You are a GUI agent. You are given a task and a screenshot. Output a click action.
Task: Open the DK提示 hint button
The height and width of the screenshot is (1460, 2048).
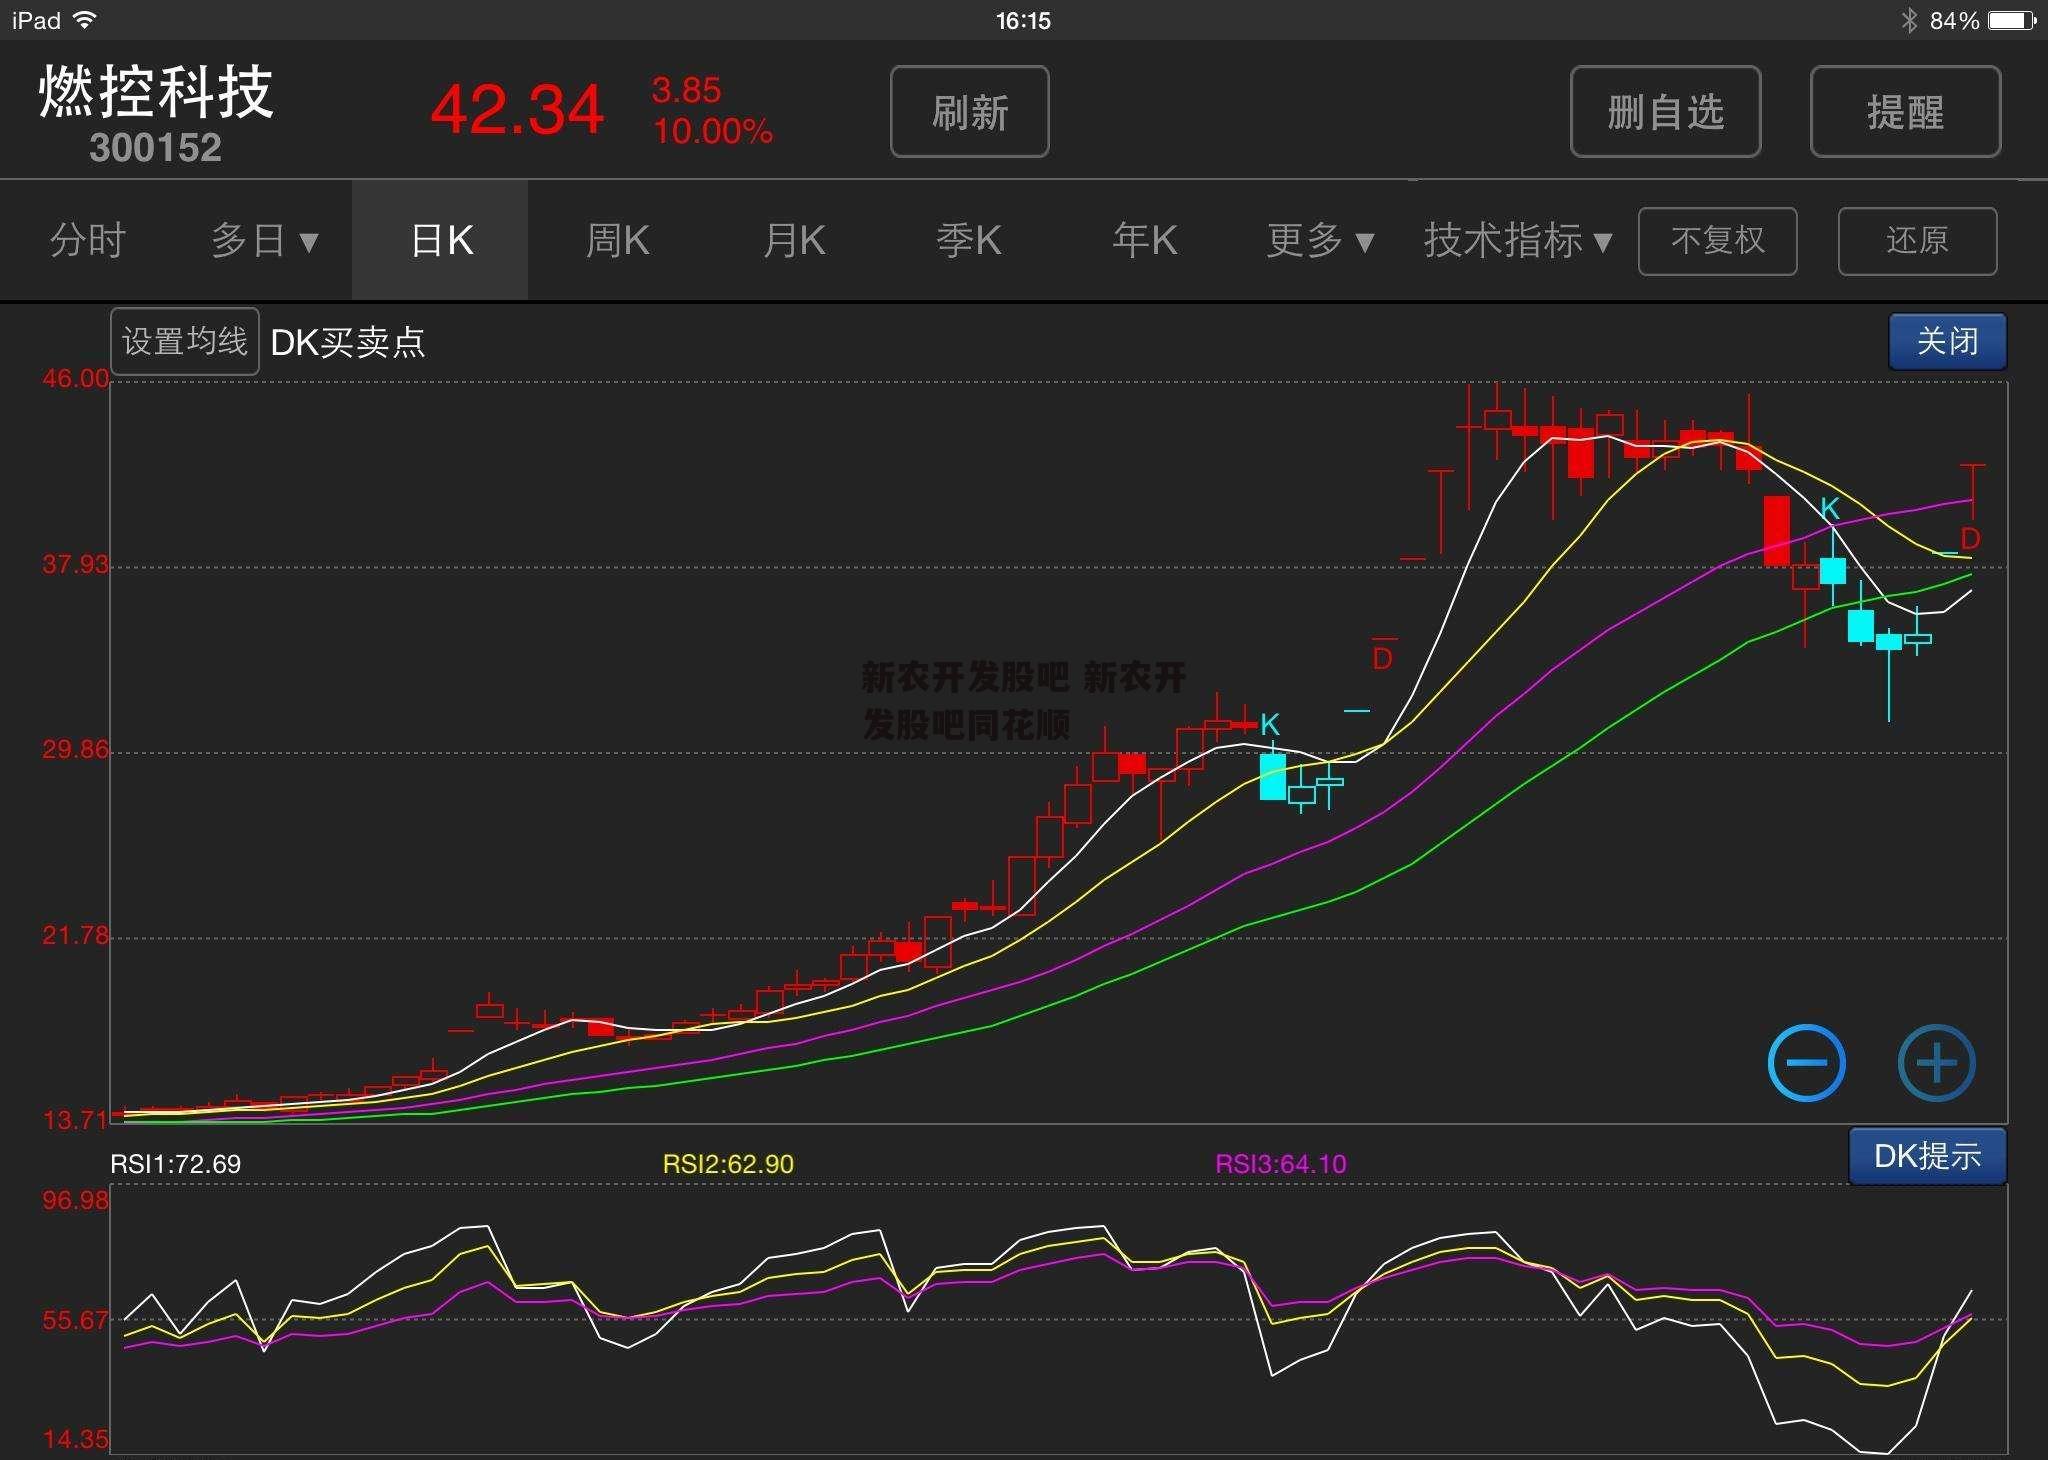pyautogui.click(x=1927, y=1156)
